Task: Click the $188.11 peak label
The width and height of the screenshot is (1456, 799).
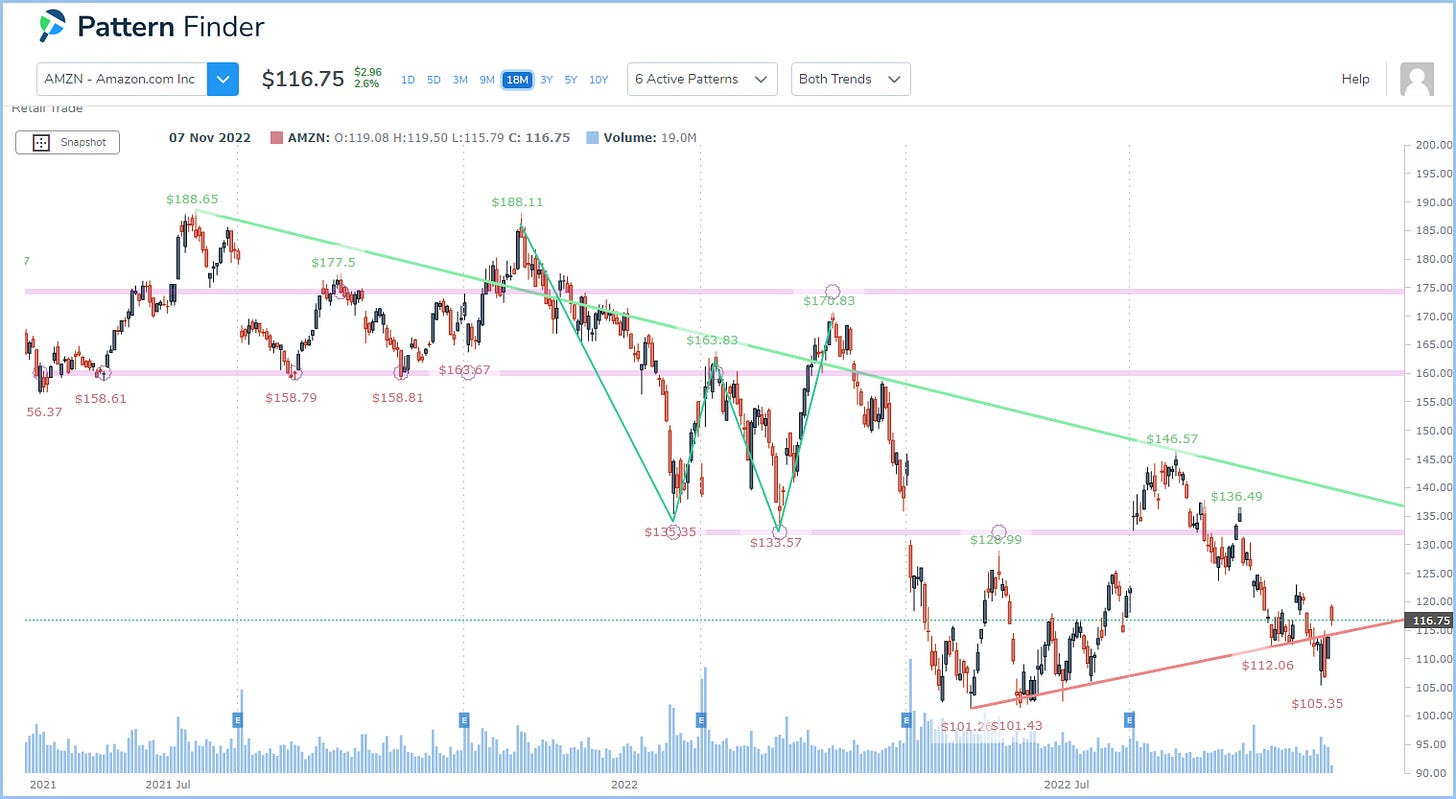Action: pos(517,202)
